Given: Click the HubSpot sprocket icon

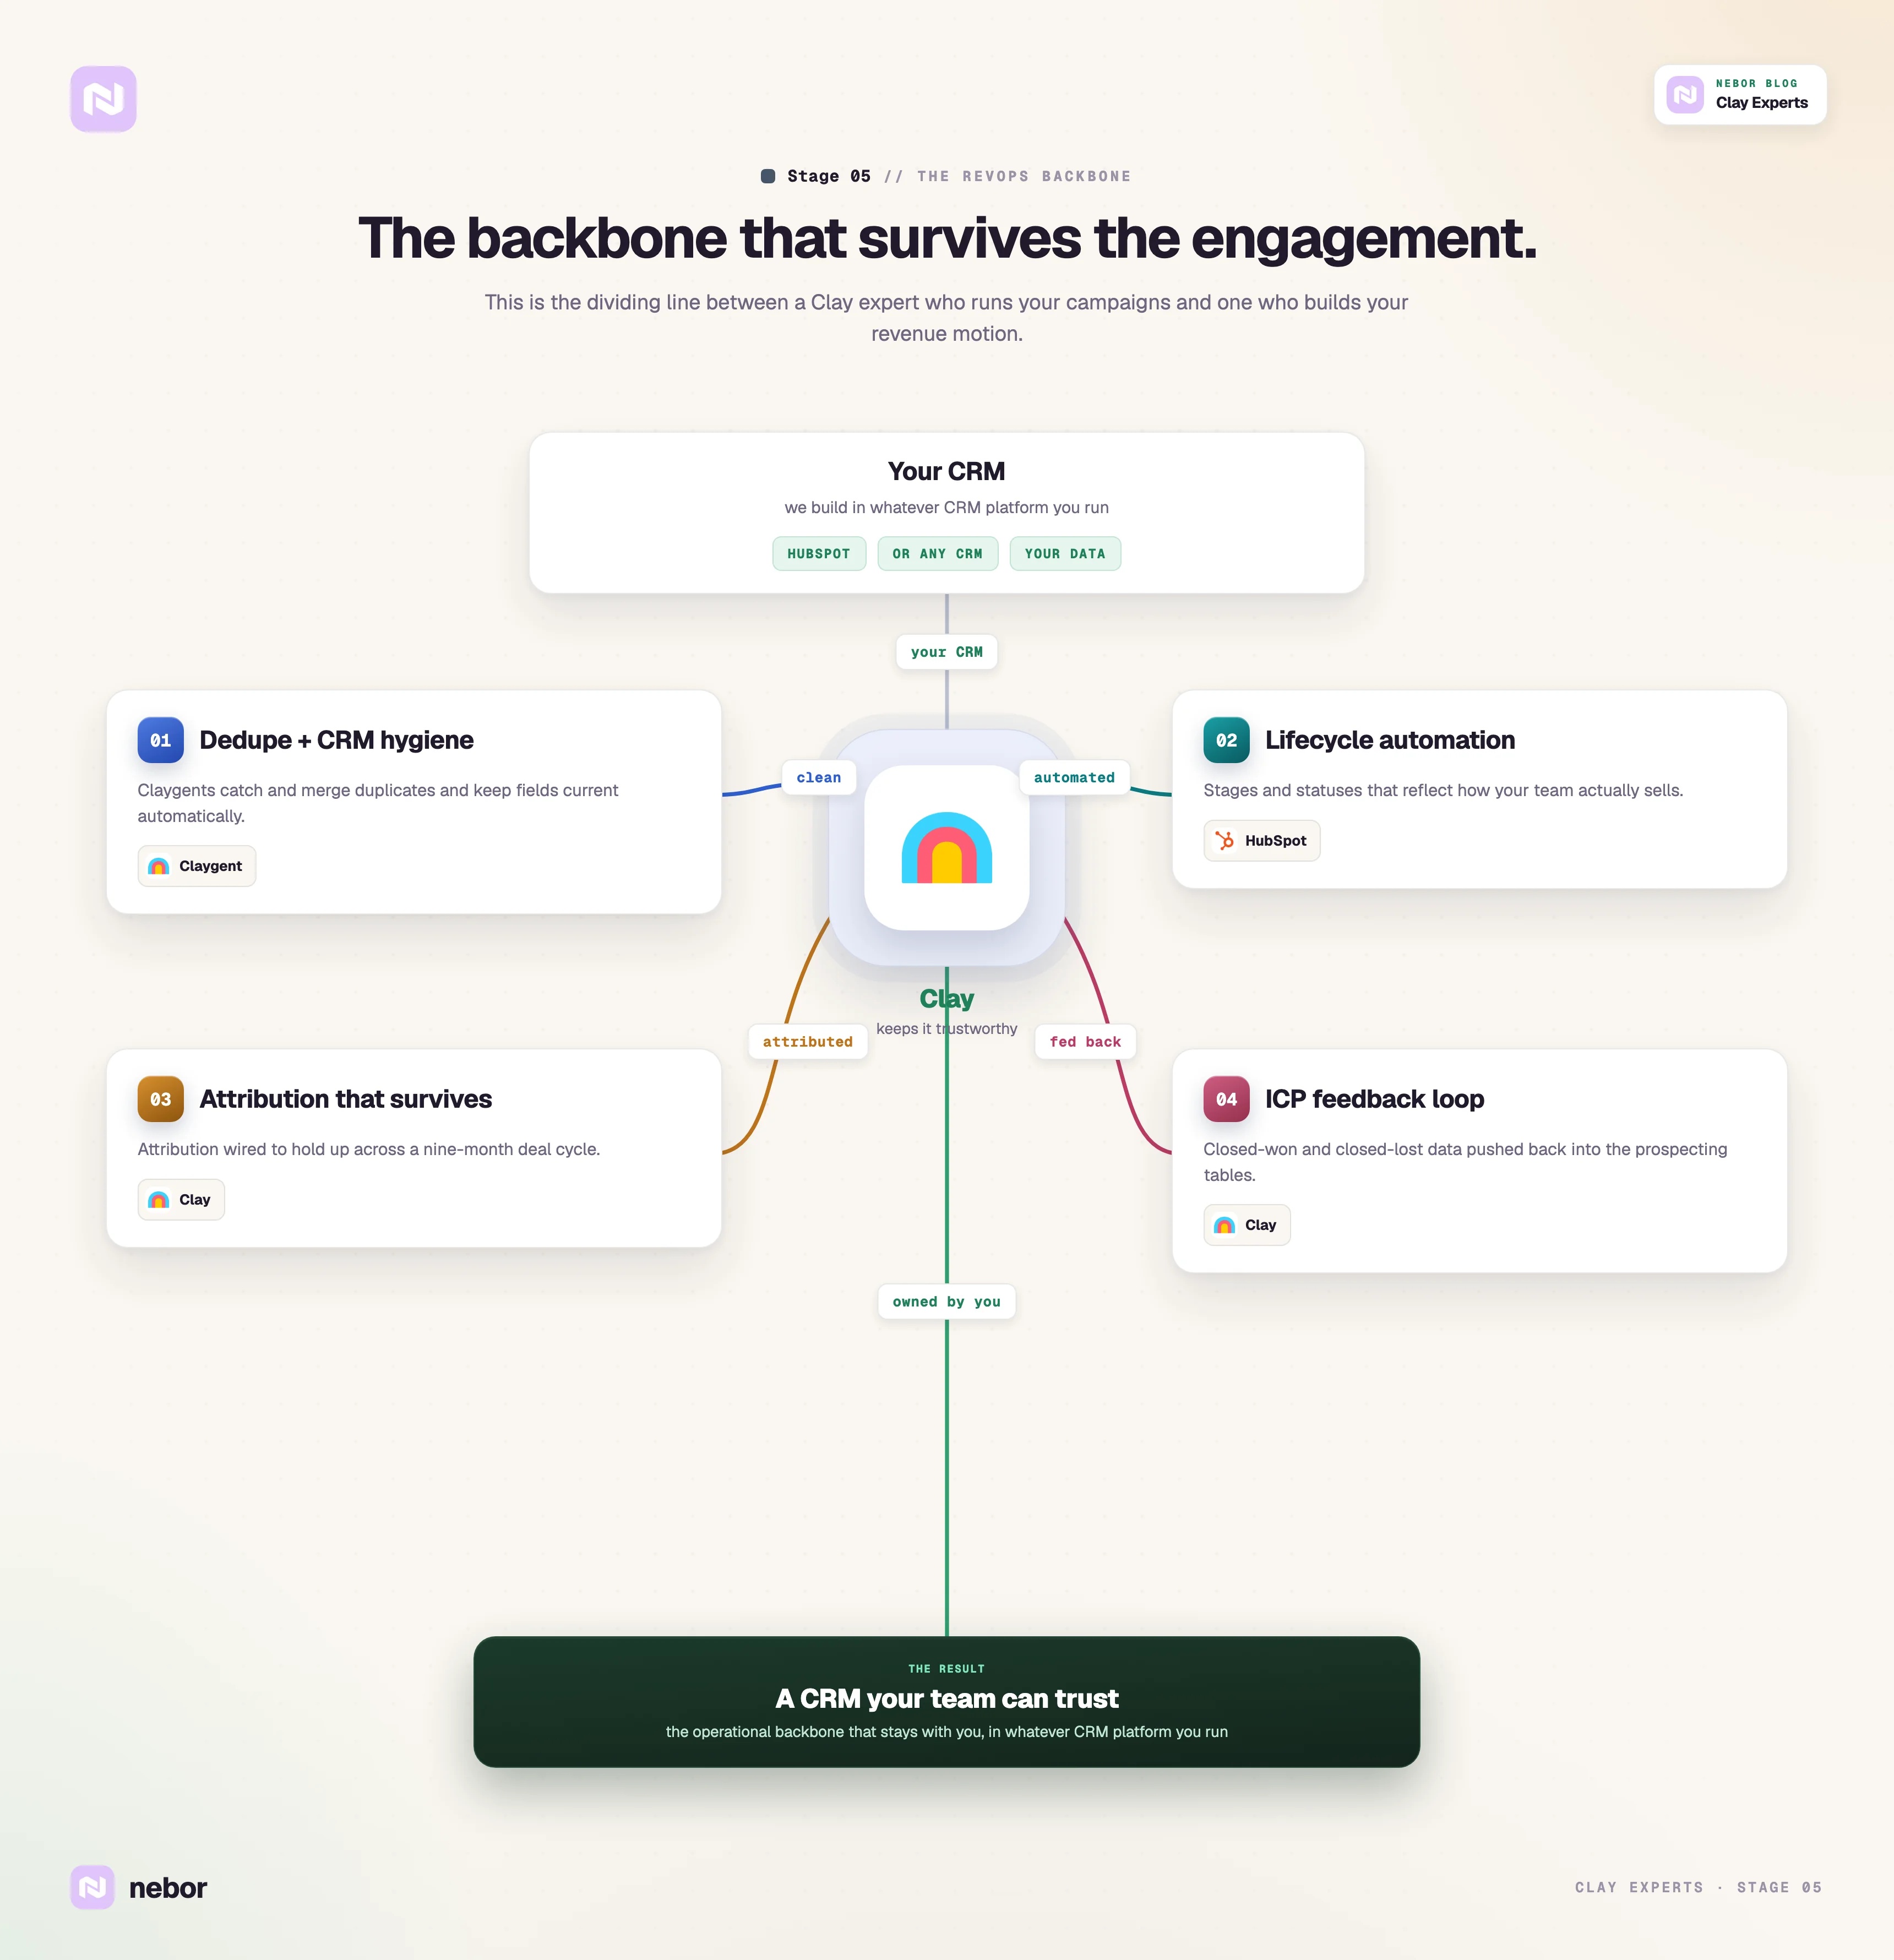Looking at the screenshot, I should [1224, 840].
